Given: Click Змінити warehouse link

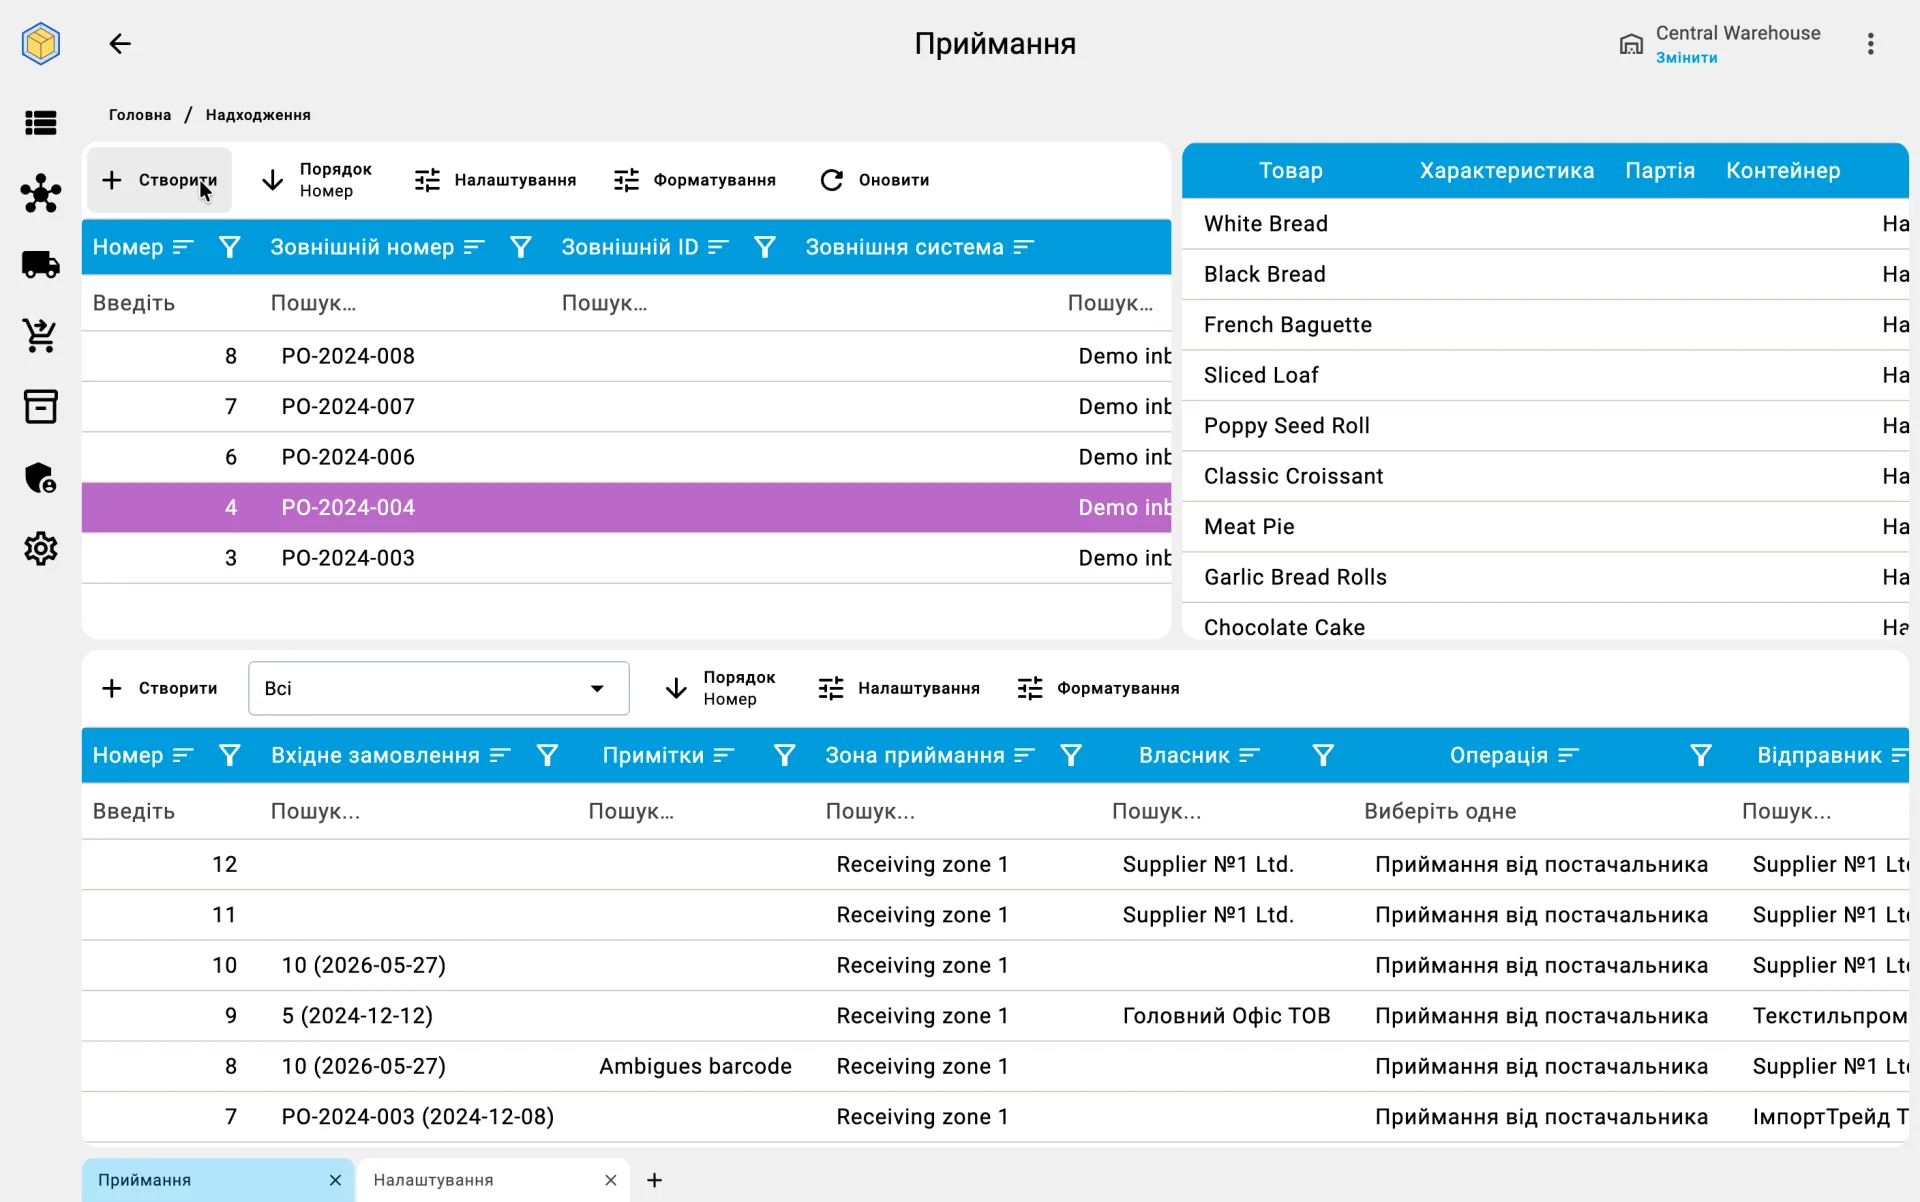Looking at the screenshot, I should (x=1686, y=58).
